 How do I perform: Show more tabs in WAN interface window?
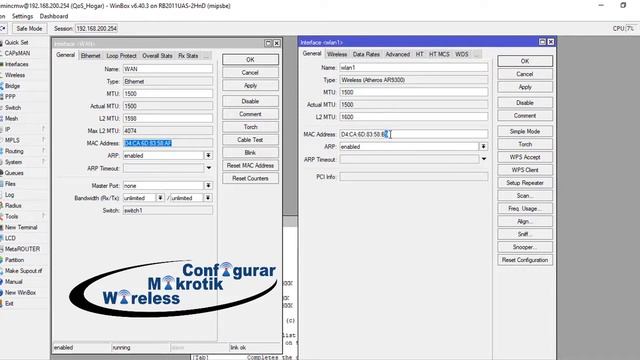coord(207,56)
